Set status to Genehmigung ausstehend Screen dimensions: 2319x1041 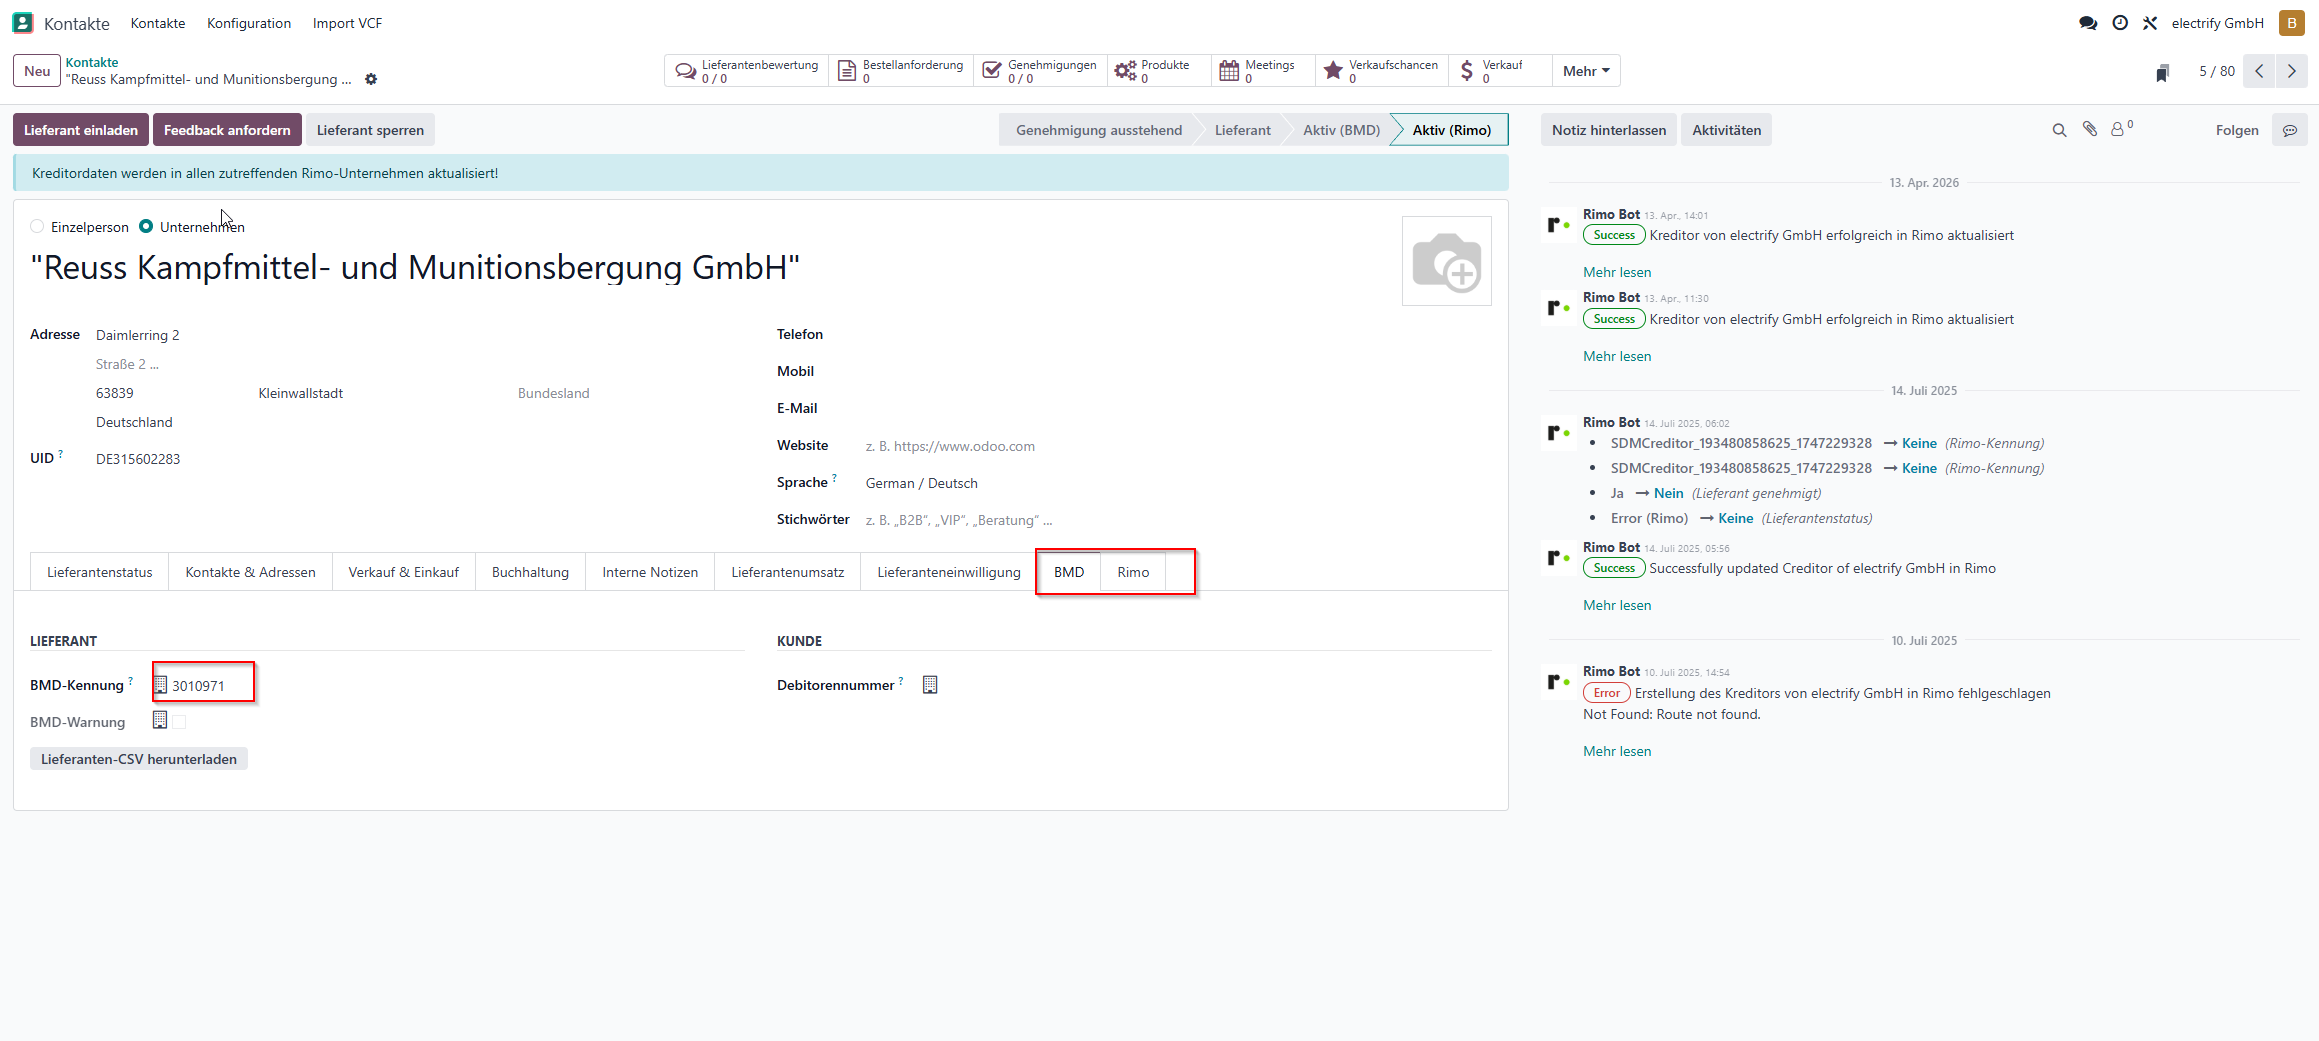coord(1099,130)
